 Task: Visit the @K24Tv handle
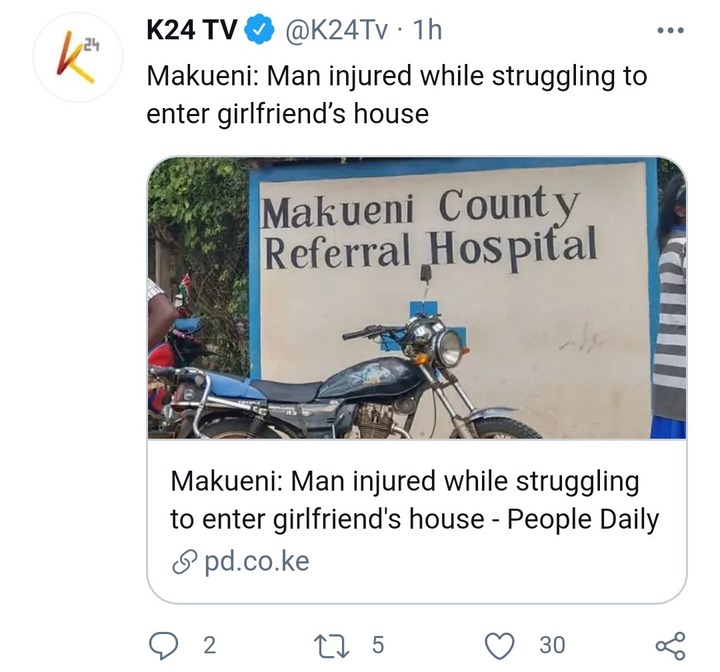[x=337, y=30]
